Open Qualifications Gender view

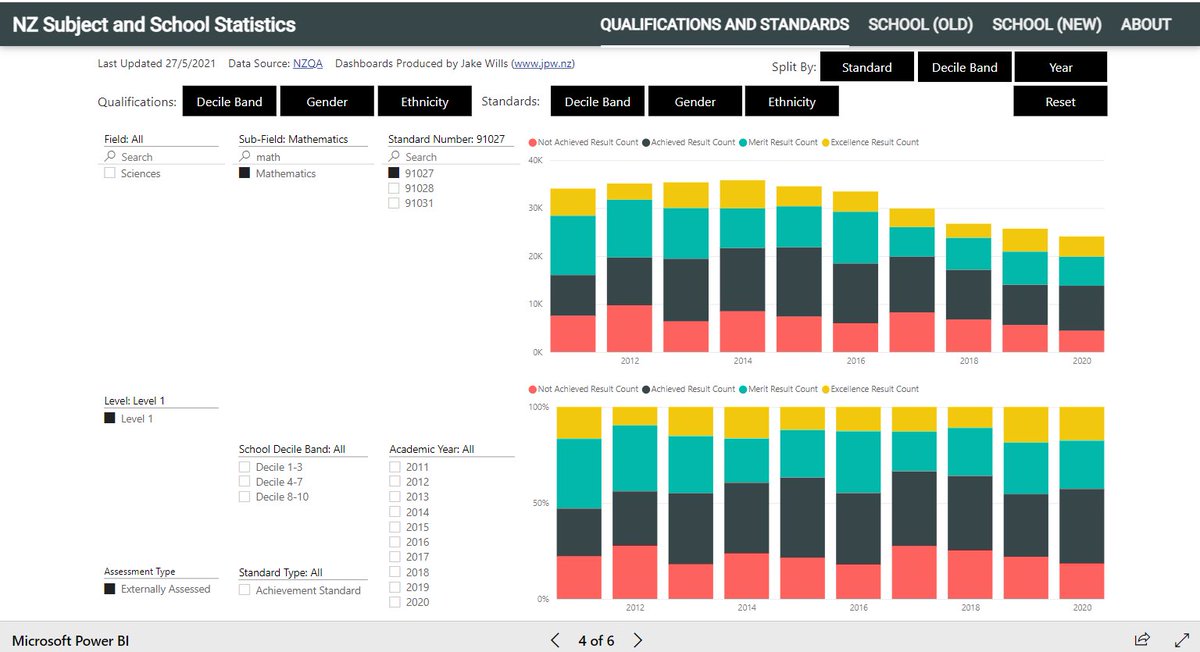point(327,101)
